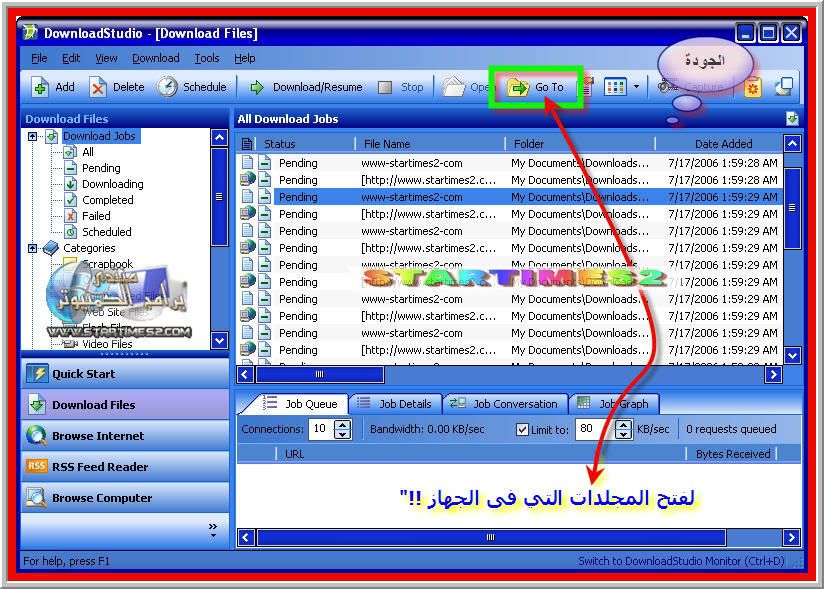Viewport: 824px width, 589px height.
Task: Open the Quick Start panel
Action: tap(125, 374)
